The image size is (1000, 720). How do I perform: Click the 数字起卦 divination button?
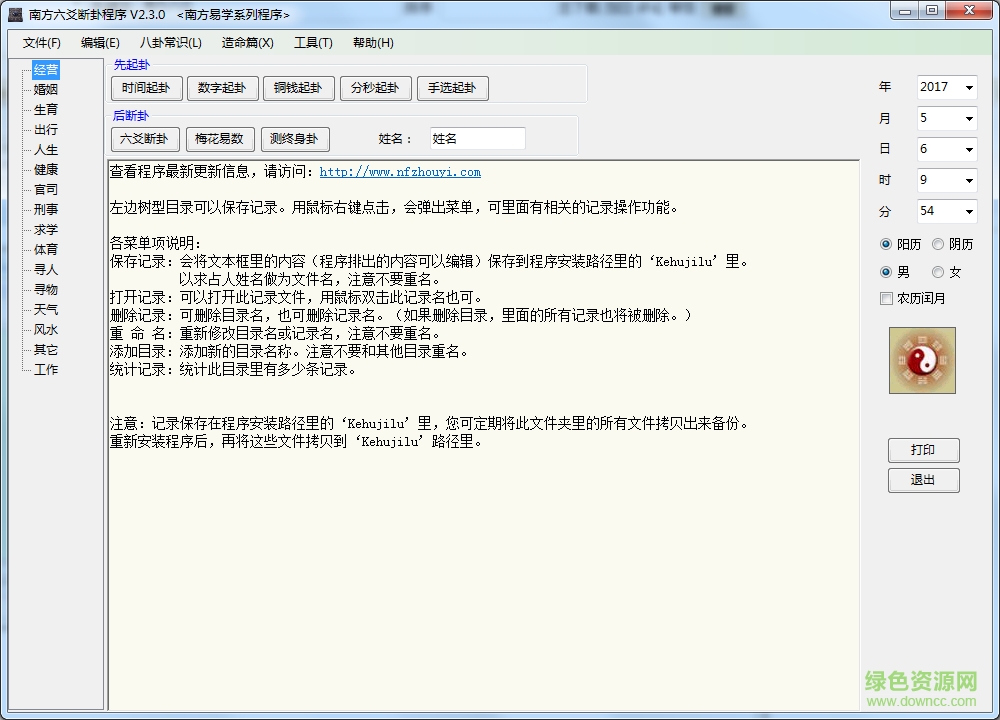click(x=222, y=88)
